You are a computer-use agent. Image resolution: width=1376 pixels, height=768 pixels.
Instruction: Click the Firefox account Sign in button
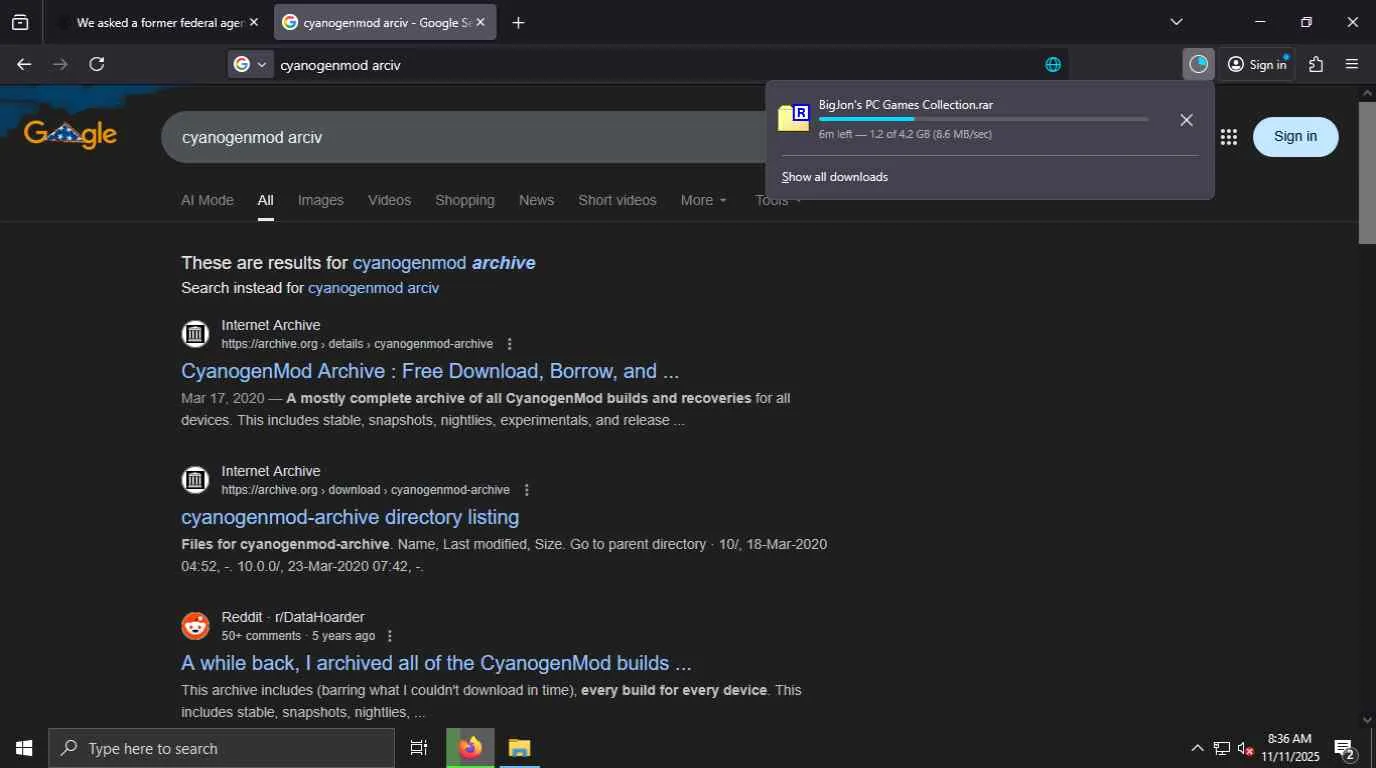(1257, 64)
